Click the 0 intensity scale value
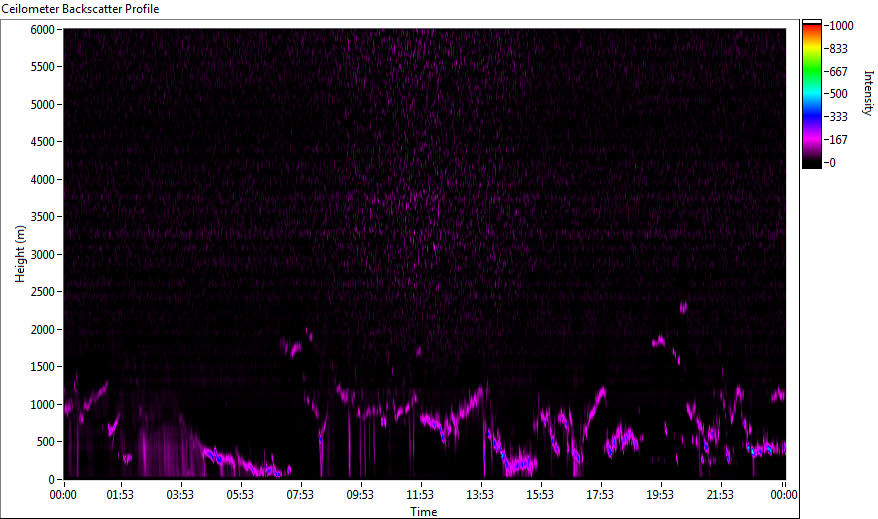Image resolution: width=878 pixels, height=519 pixels. (x=833, y=163)
